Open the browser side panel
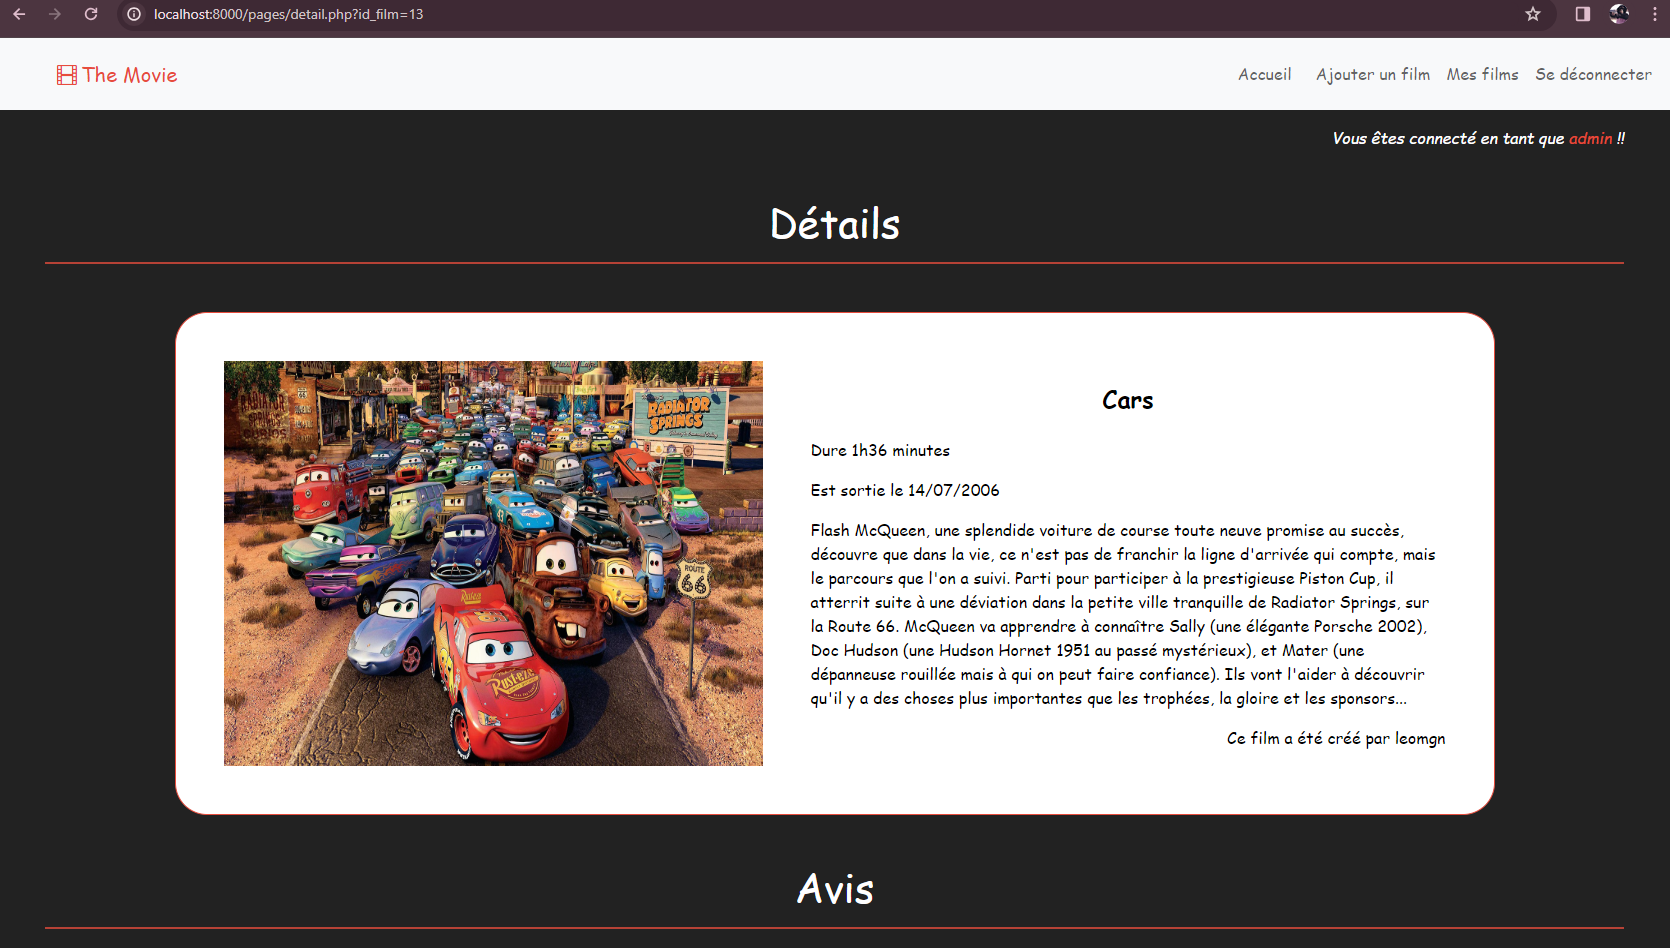This screenshot has height=948, width=1670. point(1582,14)
